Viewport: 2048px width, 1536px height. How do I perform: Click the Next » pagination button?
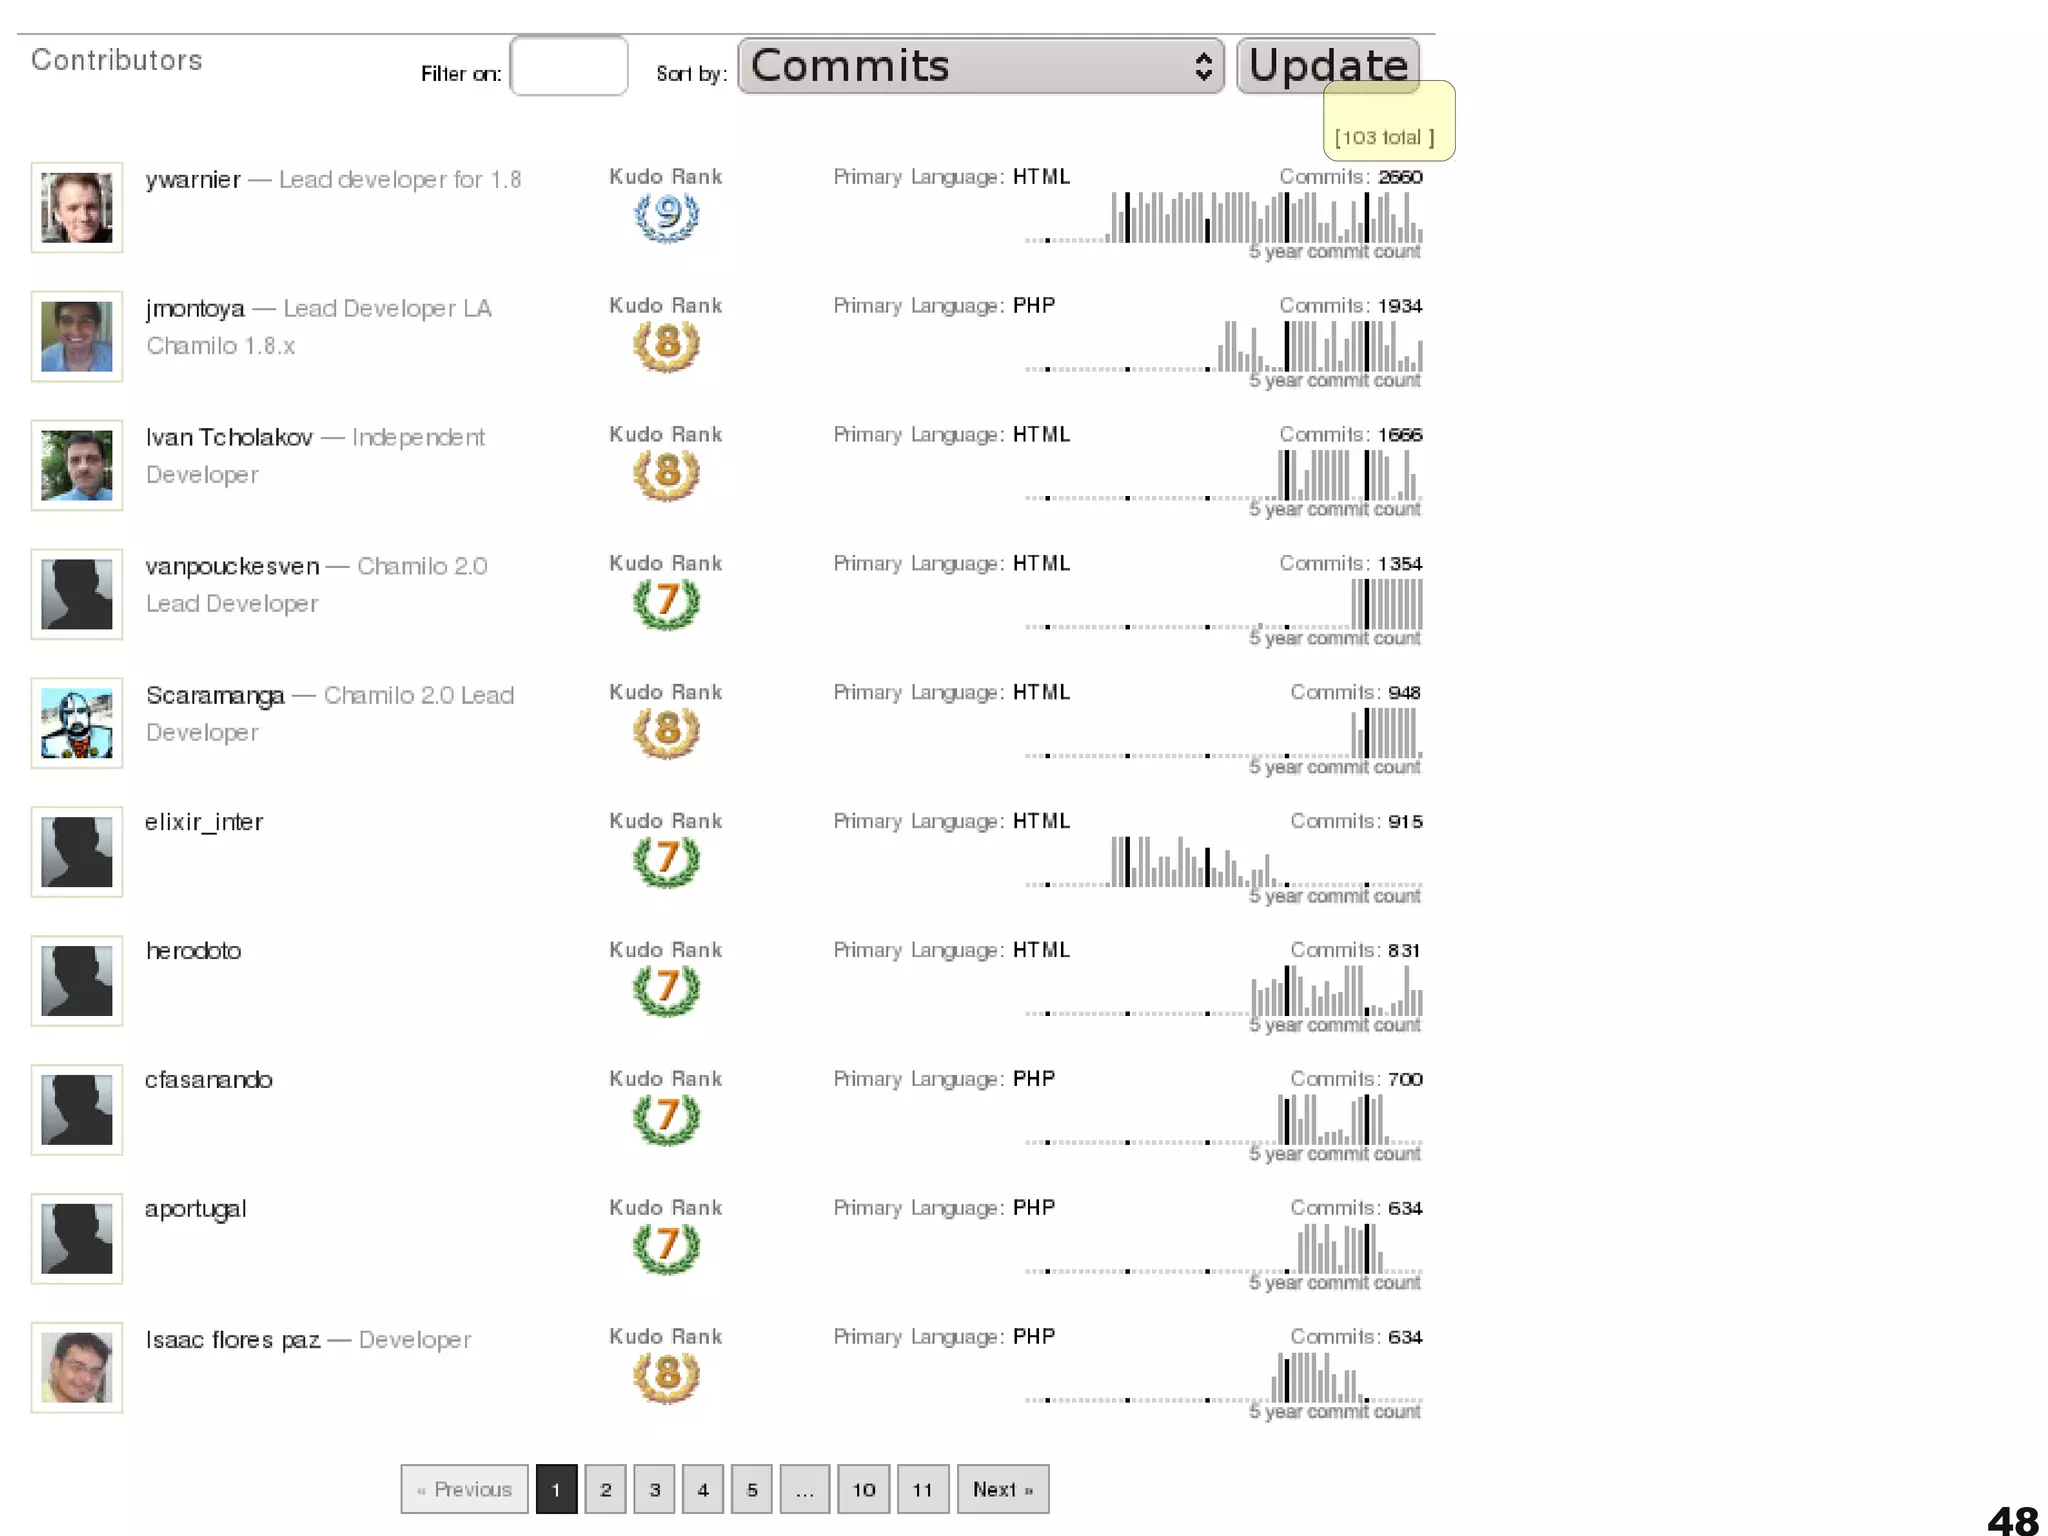[x=1002, y=1489]
